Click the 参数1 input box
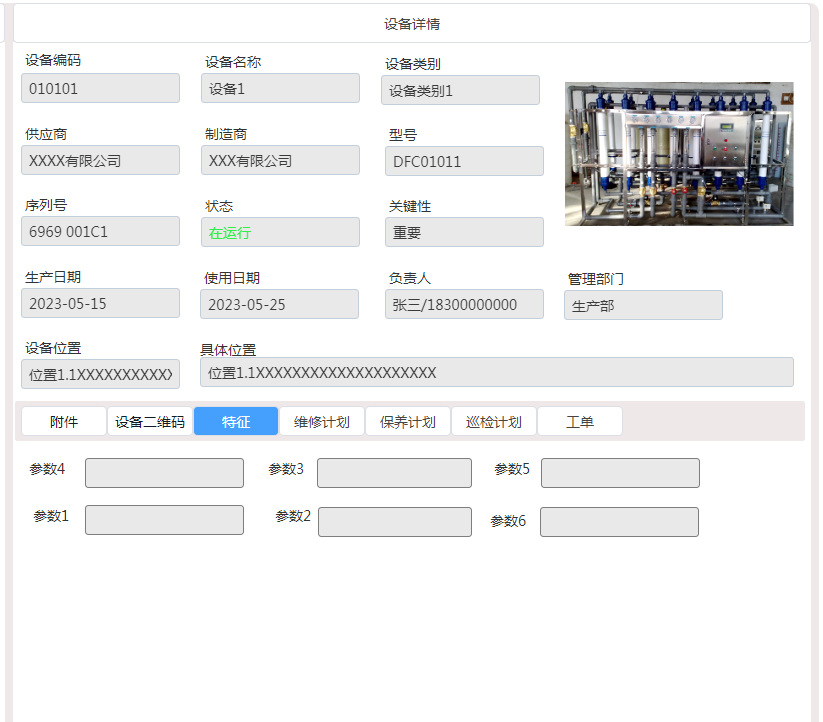 (x=164, y=520)
